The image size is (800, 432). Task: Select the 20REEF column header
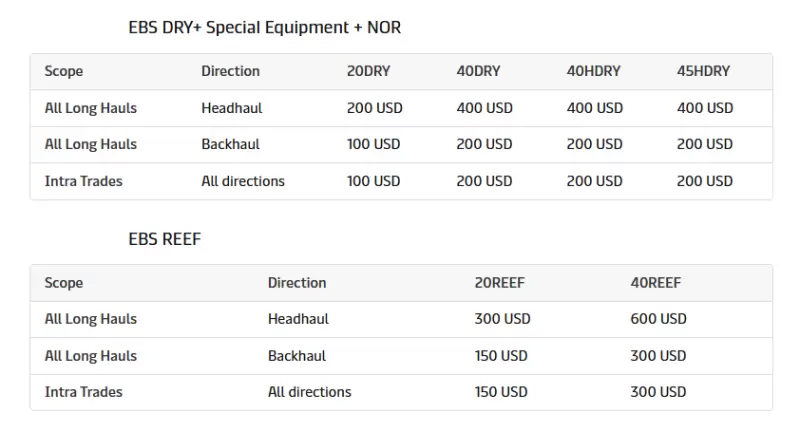coord(500,283)
